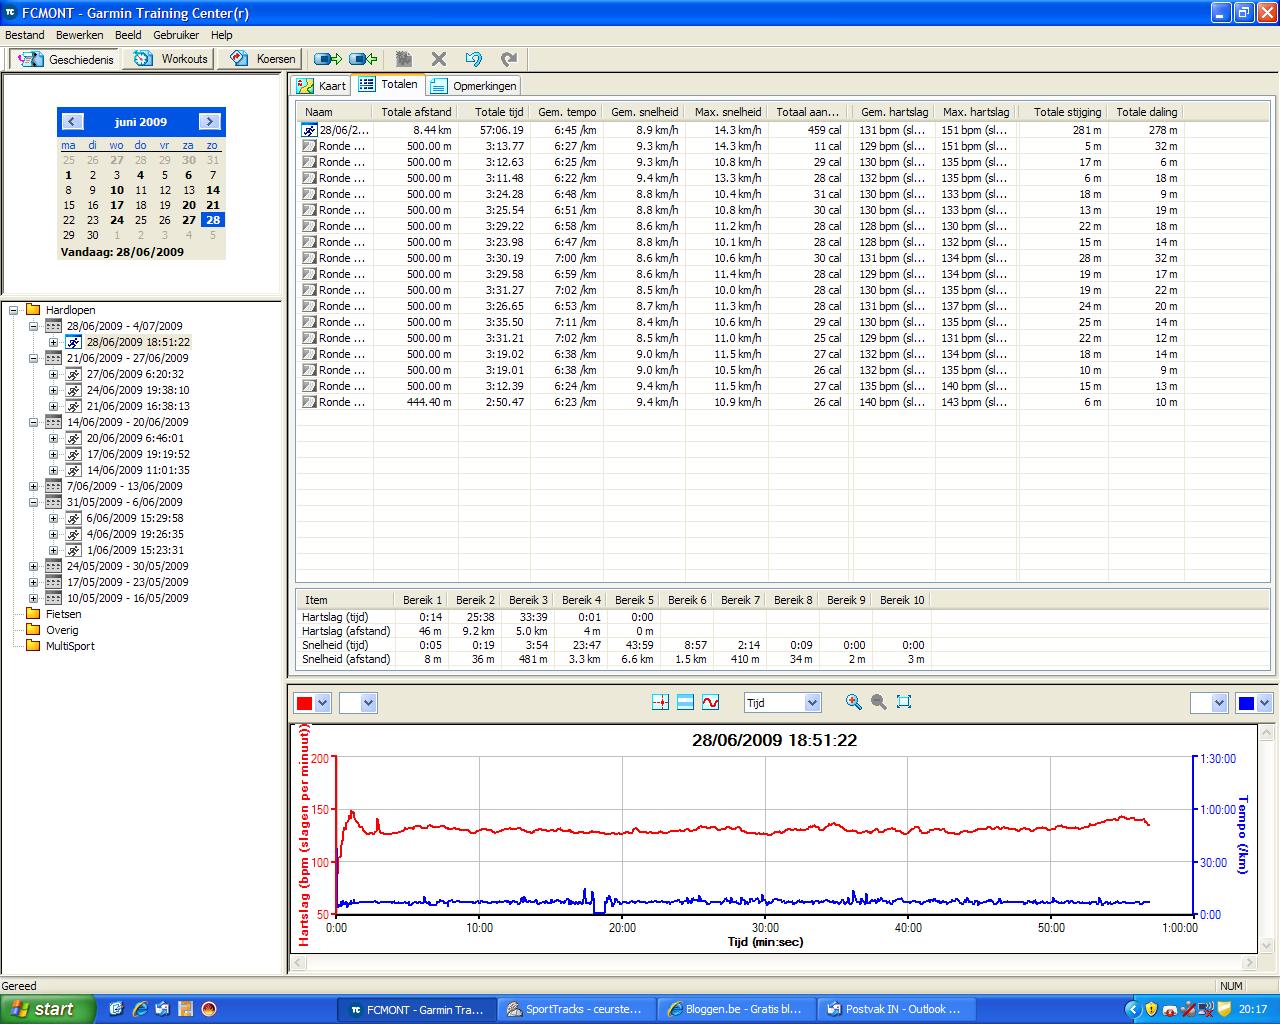
Task: Collapse the Hardlopen tree node
Action: pos(14,310)
